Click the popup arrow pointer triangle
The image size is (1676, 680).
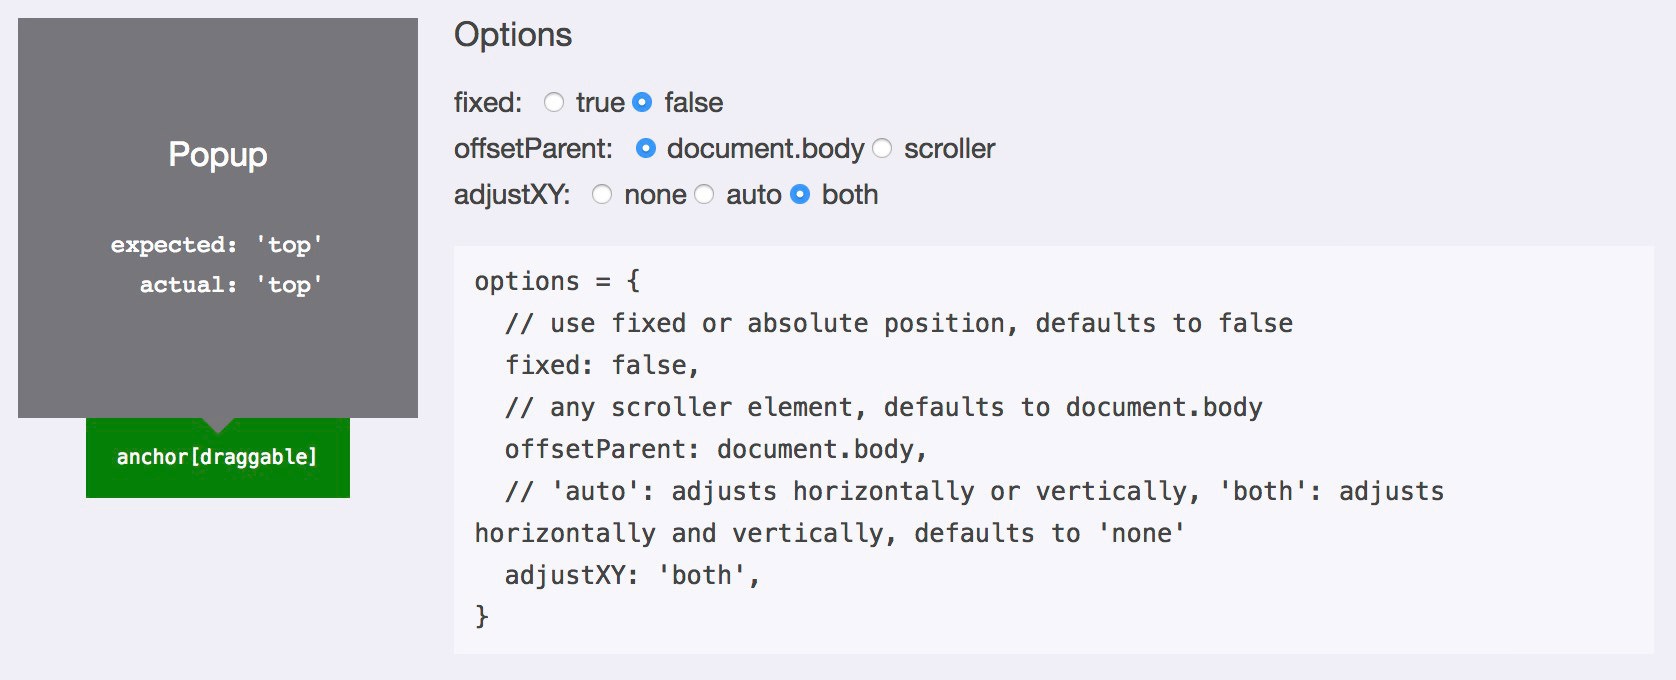(218, 425)
